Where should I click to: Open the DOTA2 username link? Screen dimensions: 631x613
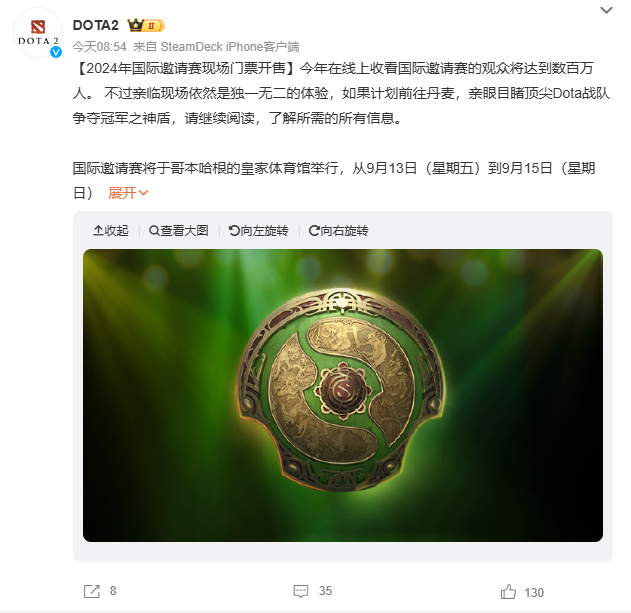point(96,25)
